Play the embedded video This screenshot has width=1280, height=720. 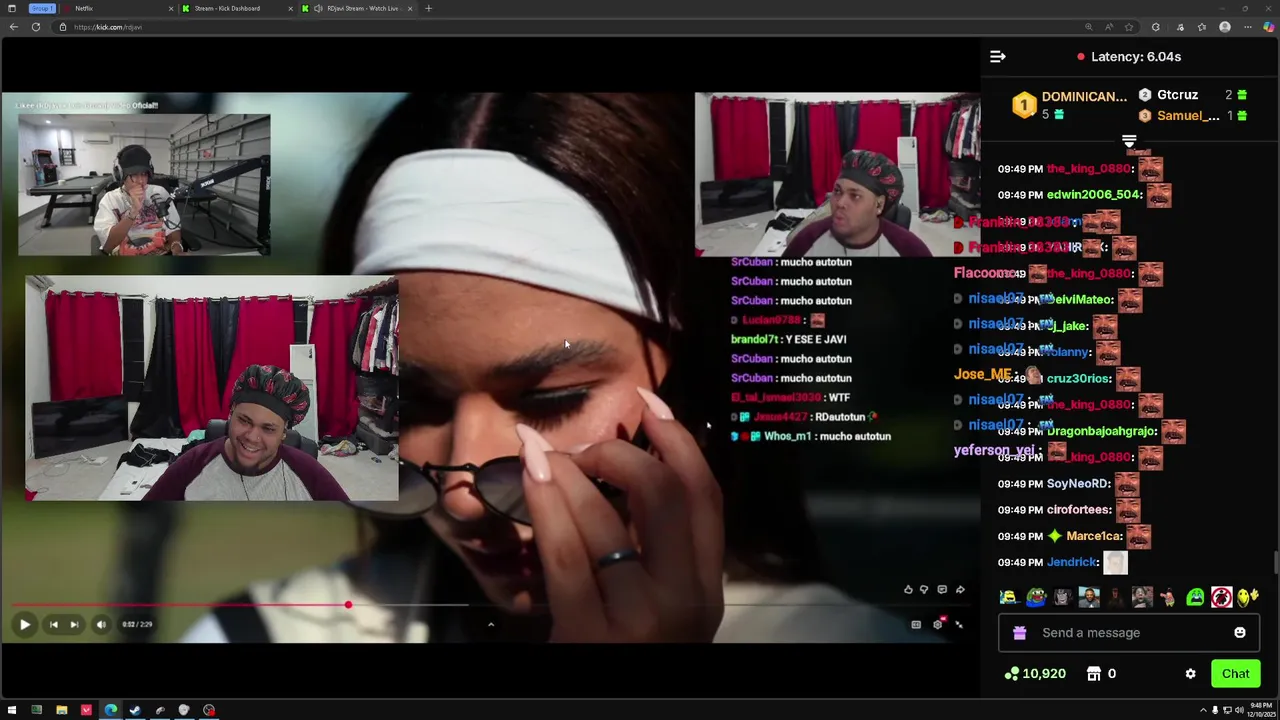tap(25, 624)
